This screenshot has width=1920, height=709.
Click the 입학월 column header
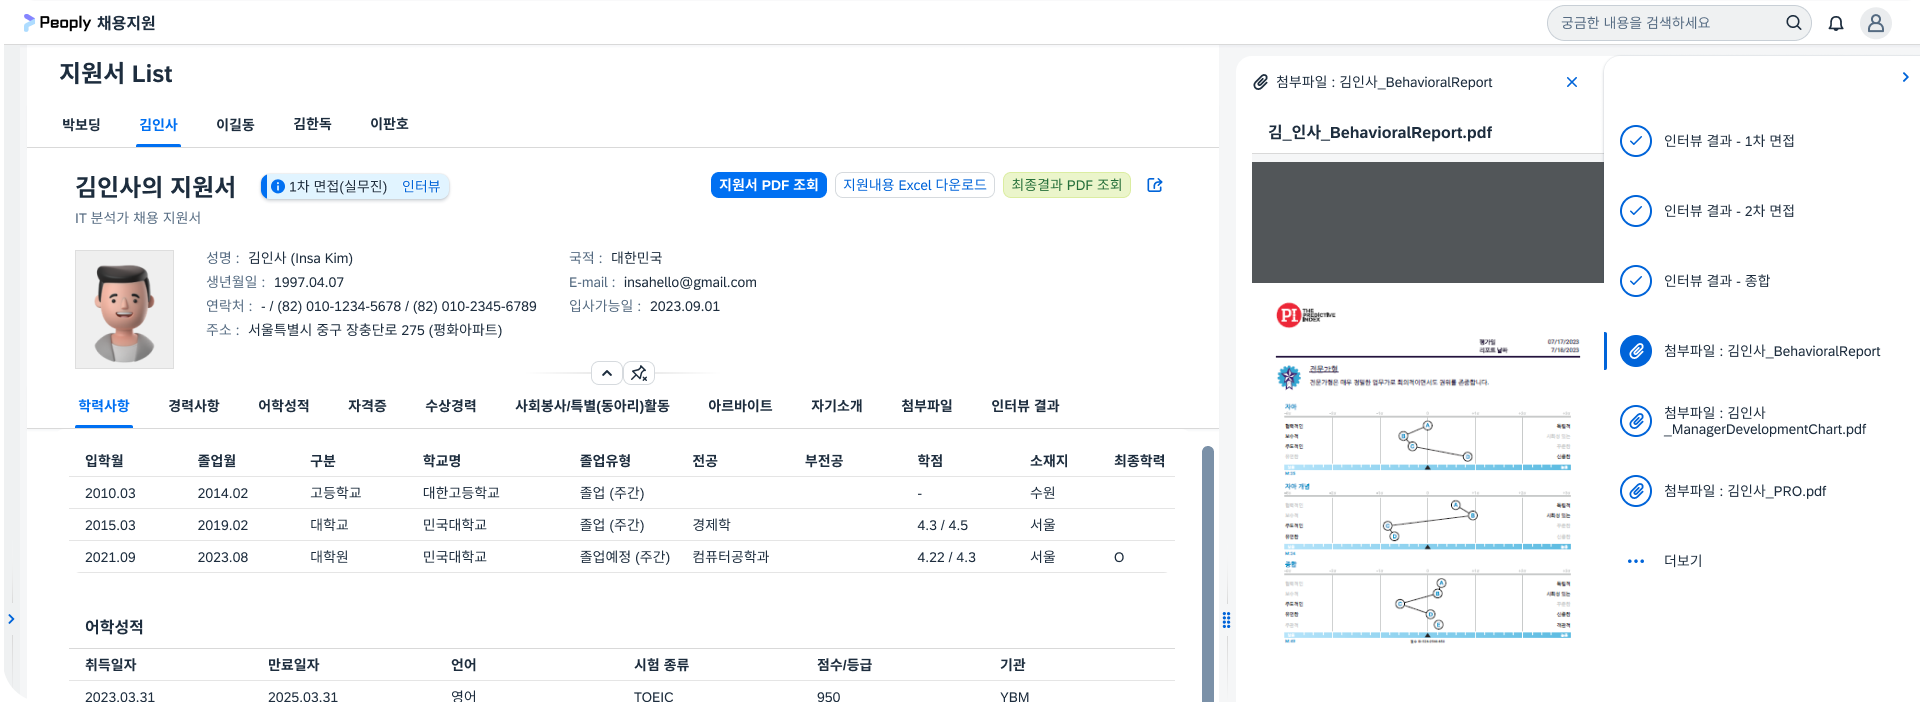click(x=104, y=461)
